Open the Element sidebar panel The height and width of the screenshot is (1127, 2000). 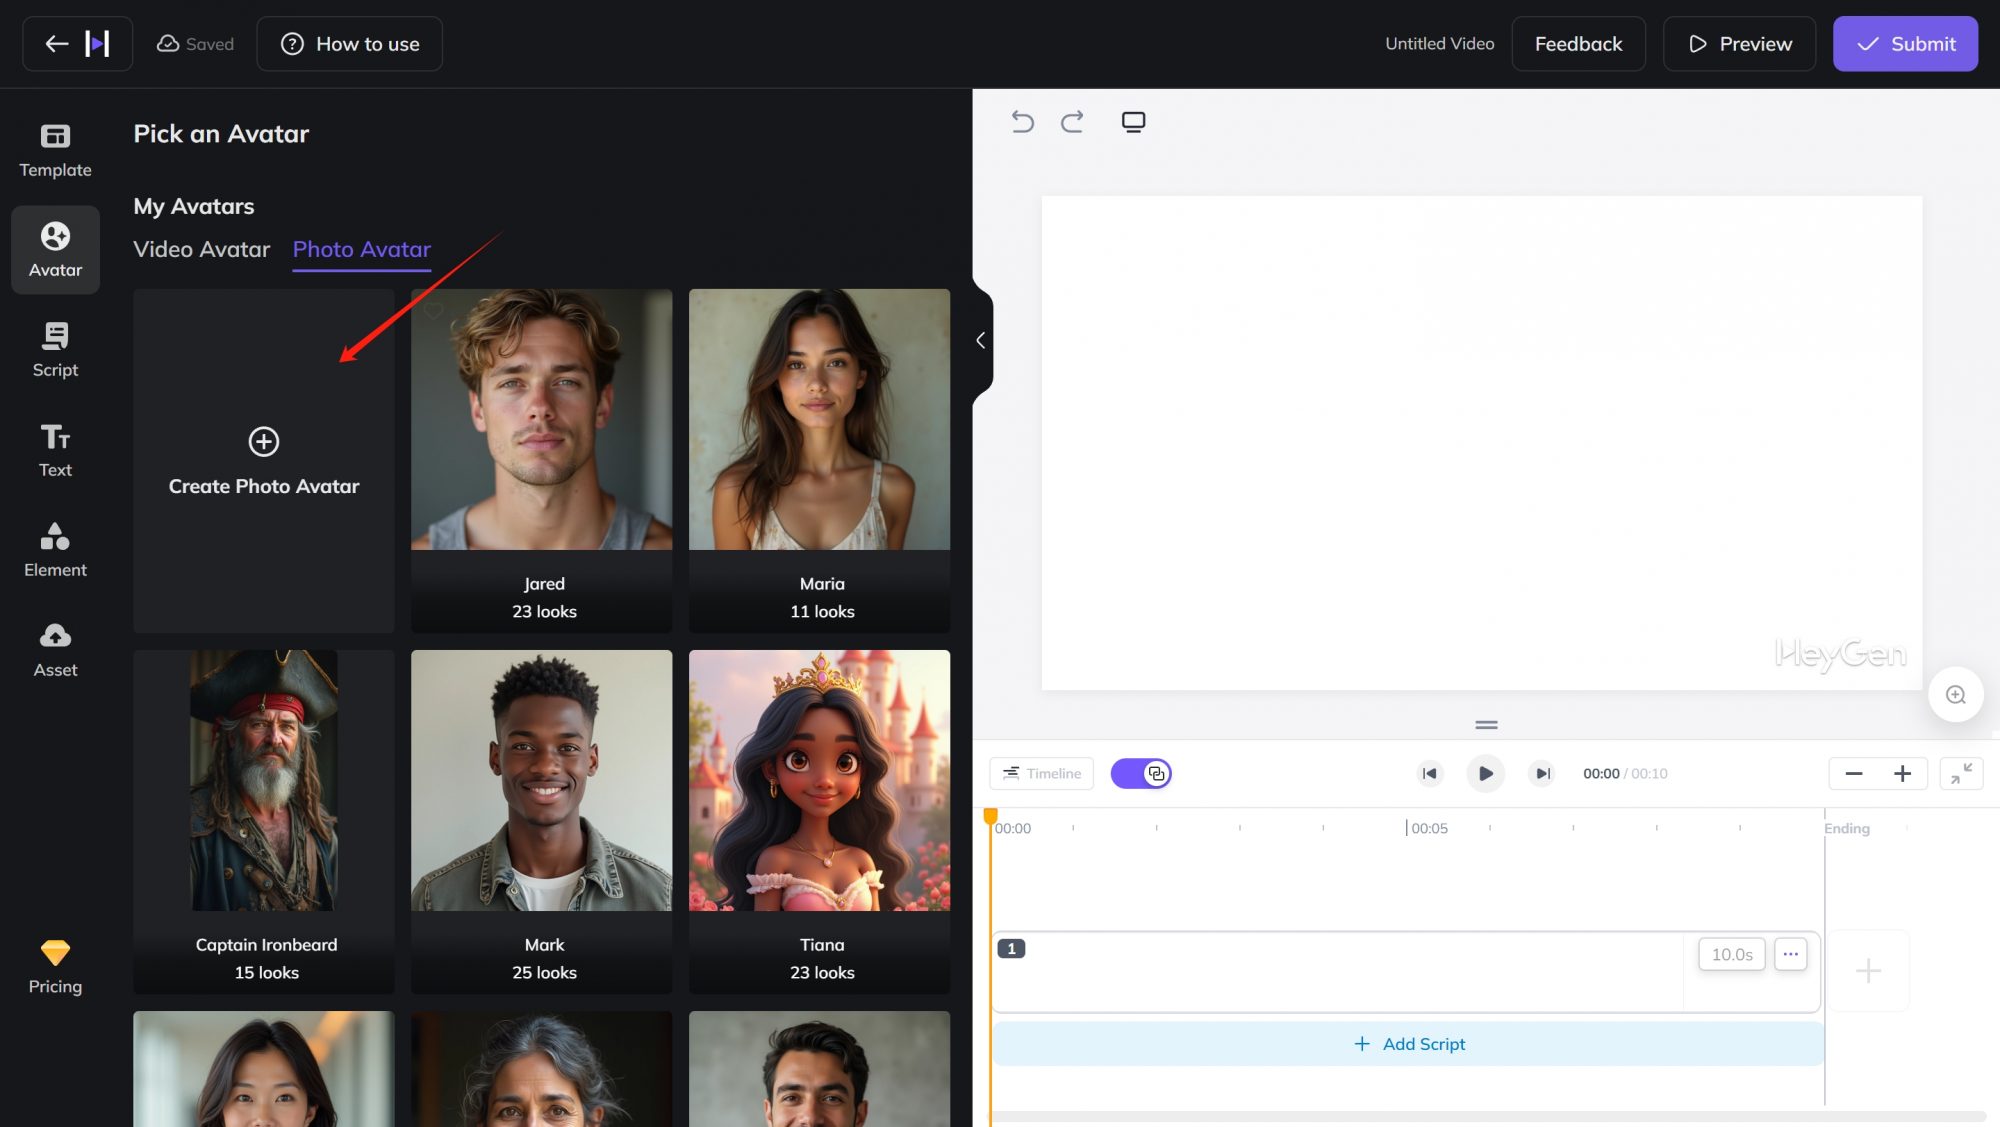55,550
